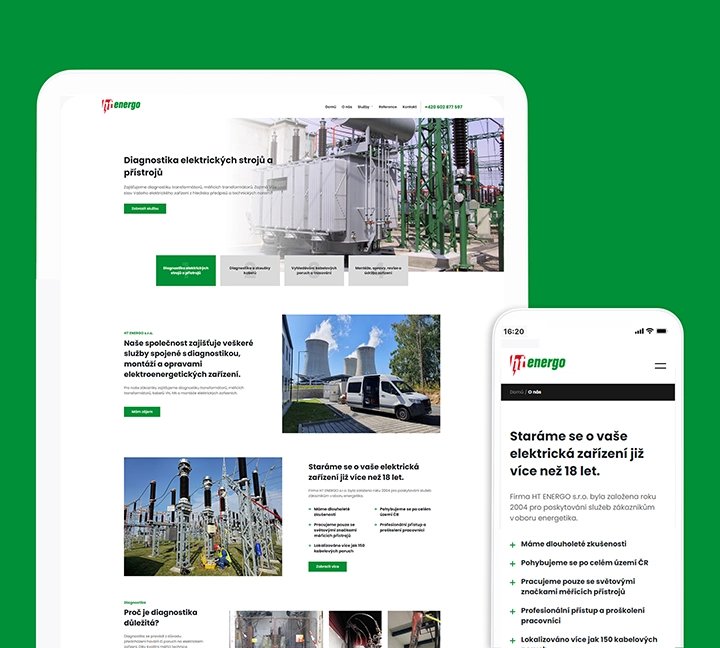Click the HT energo logo on phone
The width and height of the screenshot is (720, 648).
coord(538,364)
